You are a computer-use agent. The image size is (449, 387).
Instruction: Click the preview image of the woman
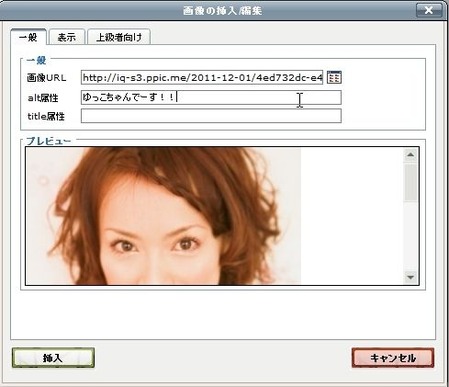[x=163, y=216]
